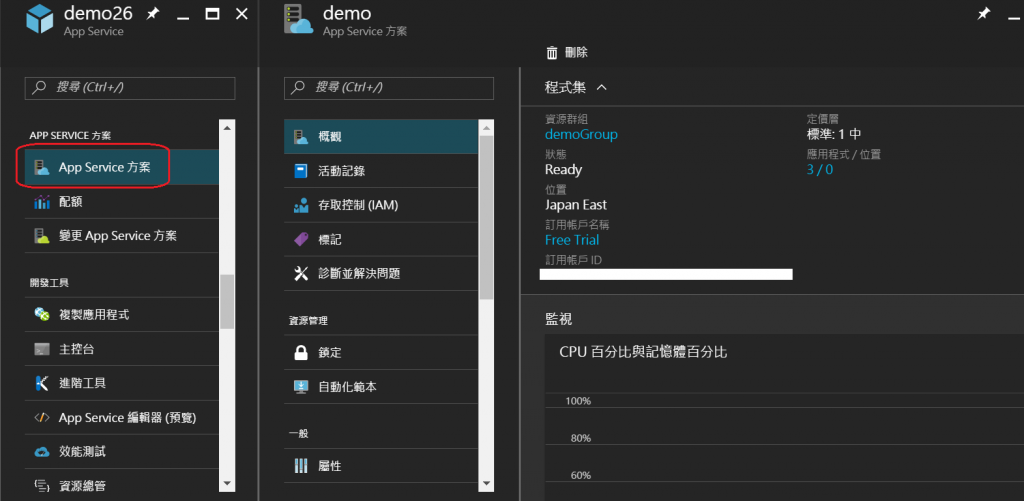Click the 診斷並解決問題 wrench icon
The width and height of the screenshot is (1024, 501).
tap(301, 274)
